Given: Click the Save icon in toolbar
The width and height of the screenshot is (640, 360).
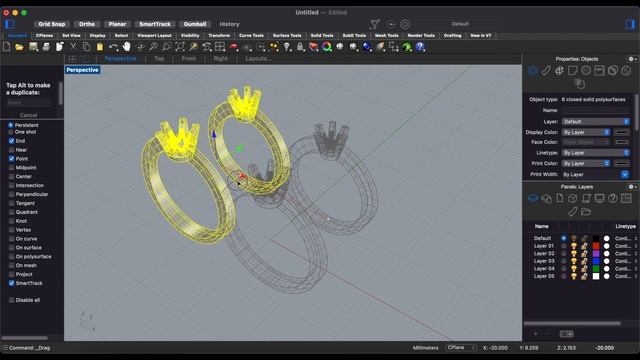Looking at the screenshot, I should pos(33,47).
